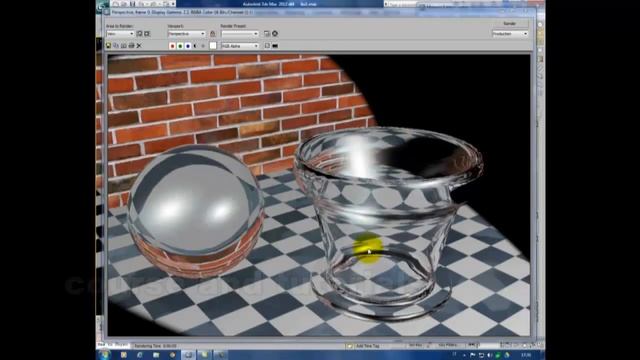Open the Windows Start button

click(104, 355)
